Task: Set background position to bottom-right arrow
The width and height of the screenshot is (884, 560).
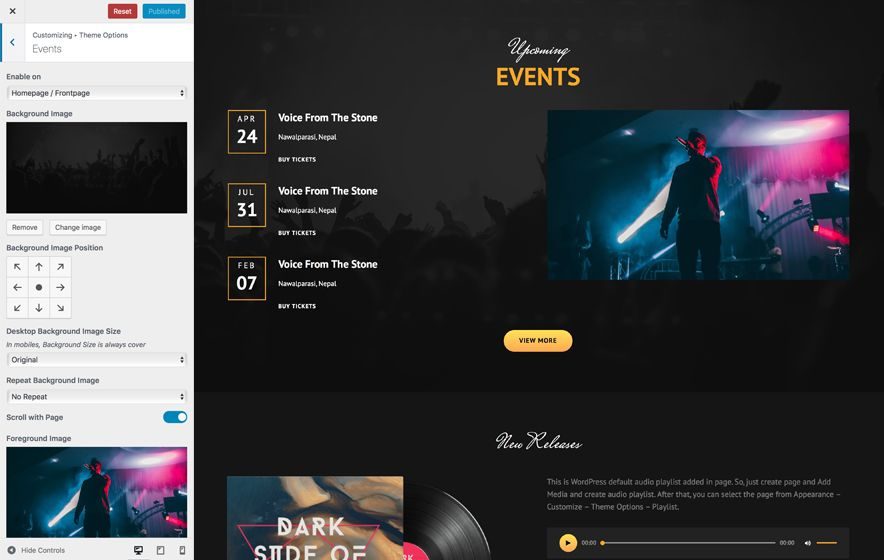Action: click(60, 308)
